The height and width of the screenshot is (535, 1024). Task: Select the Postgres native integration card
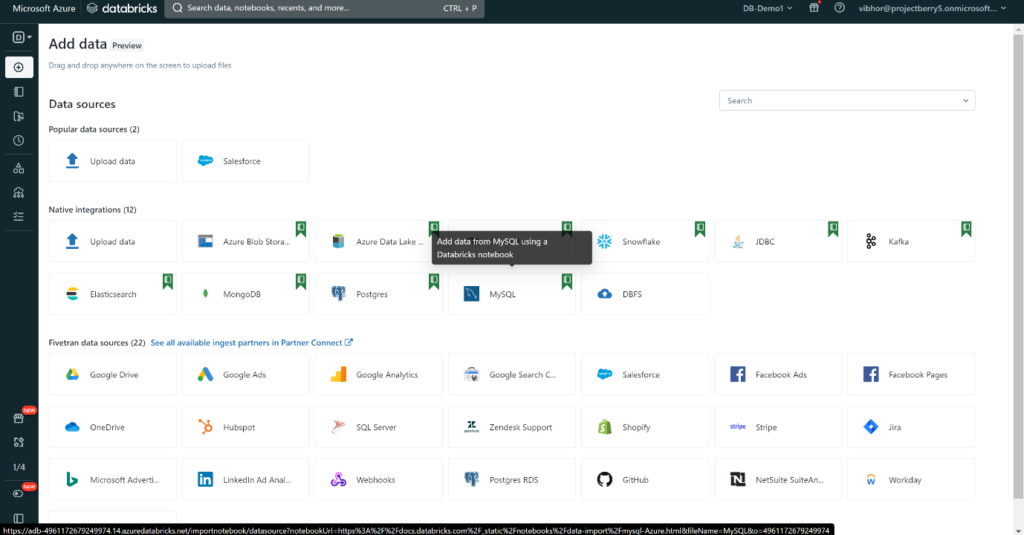click(379, 294)
